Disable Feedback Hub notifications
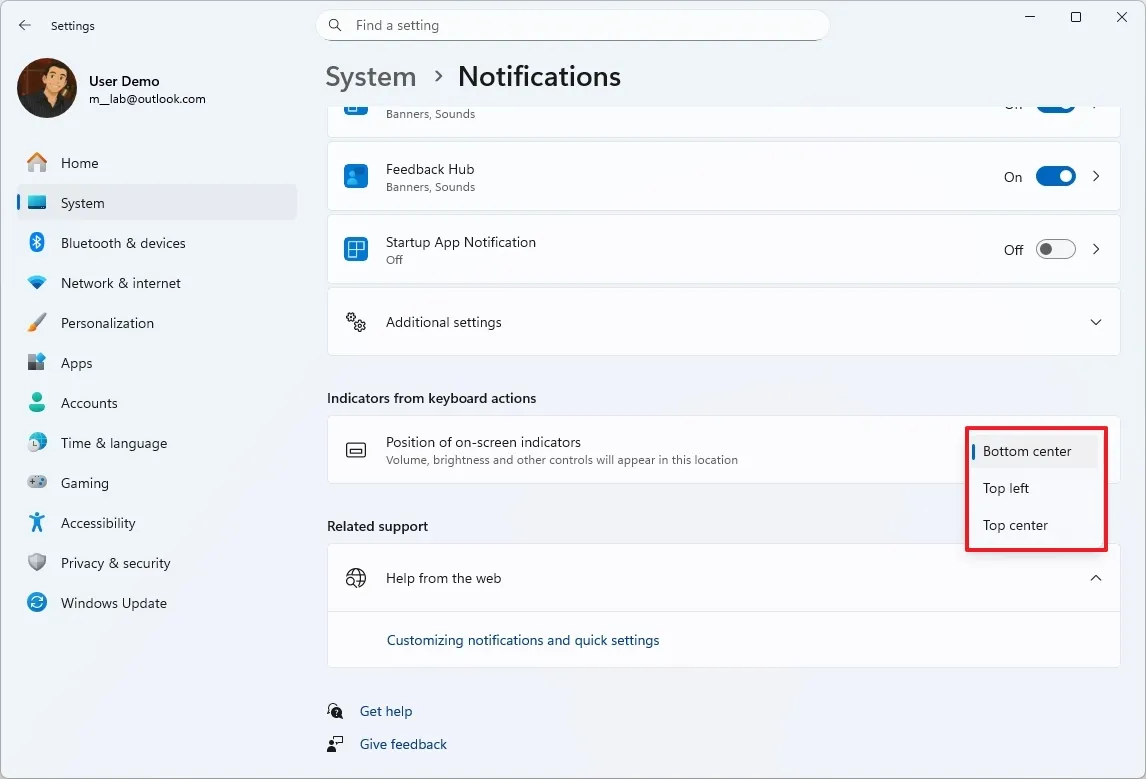1146x779 pixels. [1055, 176]
